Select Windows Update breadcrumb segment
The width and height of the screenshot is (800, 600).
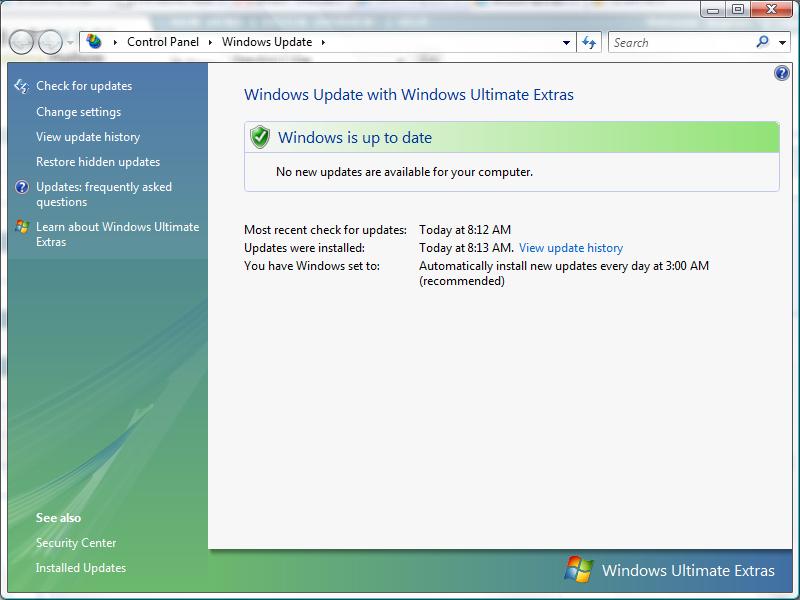pos(266,42)
